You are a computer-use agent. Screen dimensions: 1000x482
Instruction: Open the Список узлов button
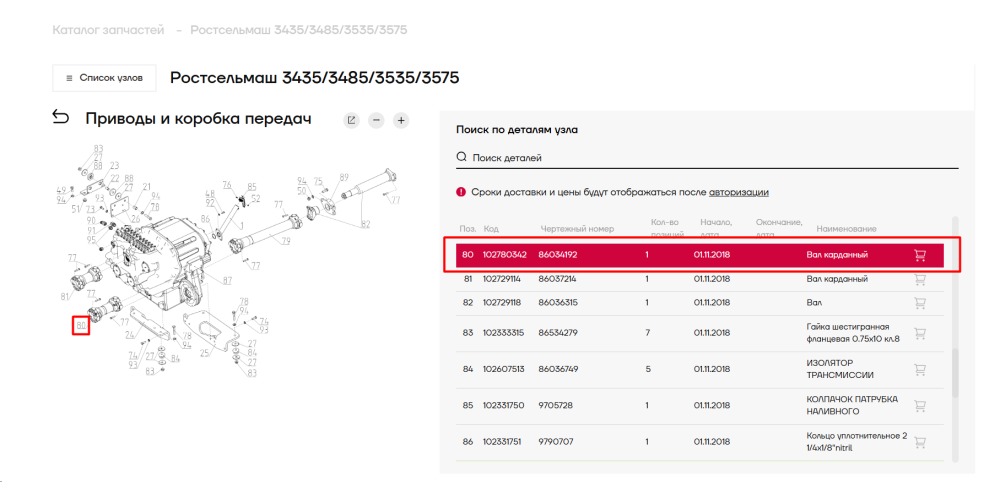(105, 78)
